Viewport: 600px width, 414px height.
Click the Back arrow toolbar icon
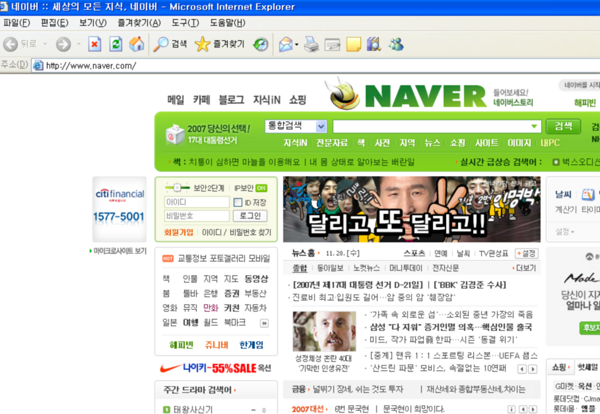pyautogui.click(x=10, y=44)
